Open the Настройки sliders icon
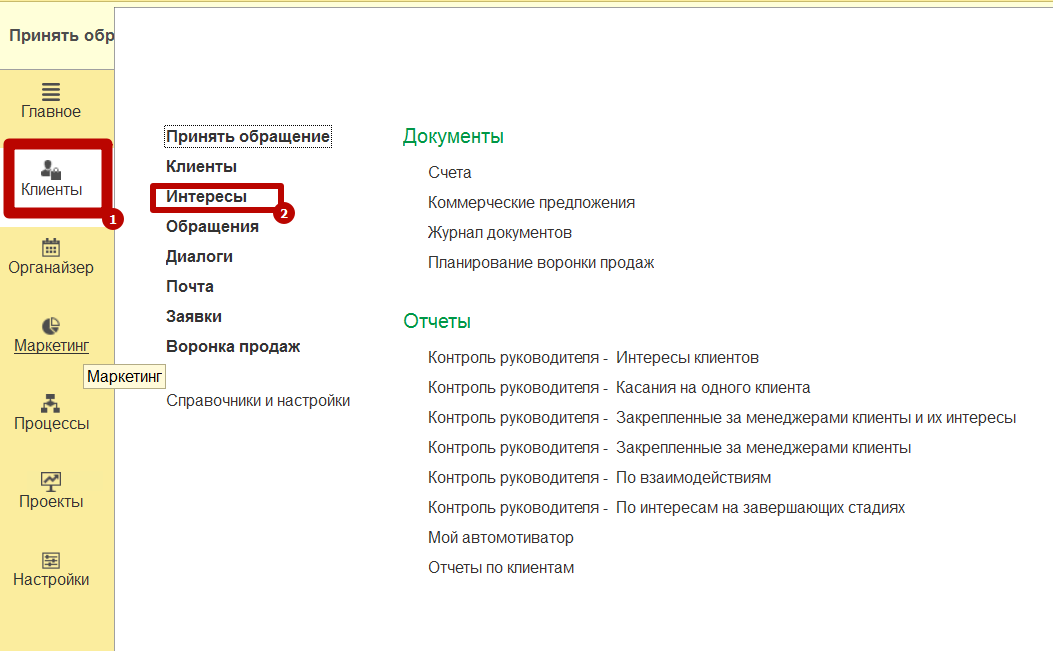The width and height of the screenshot is (1053, 651). click(x=51, y=560)
